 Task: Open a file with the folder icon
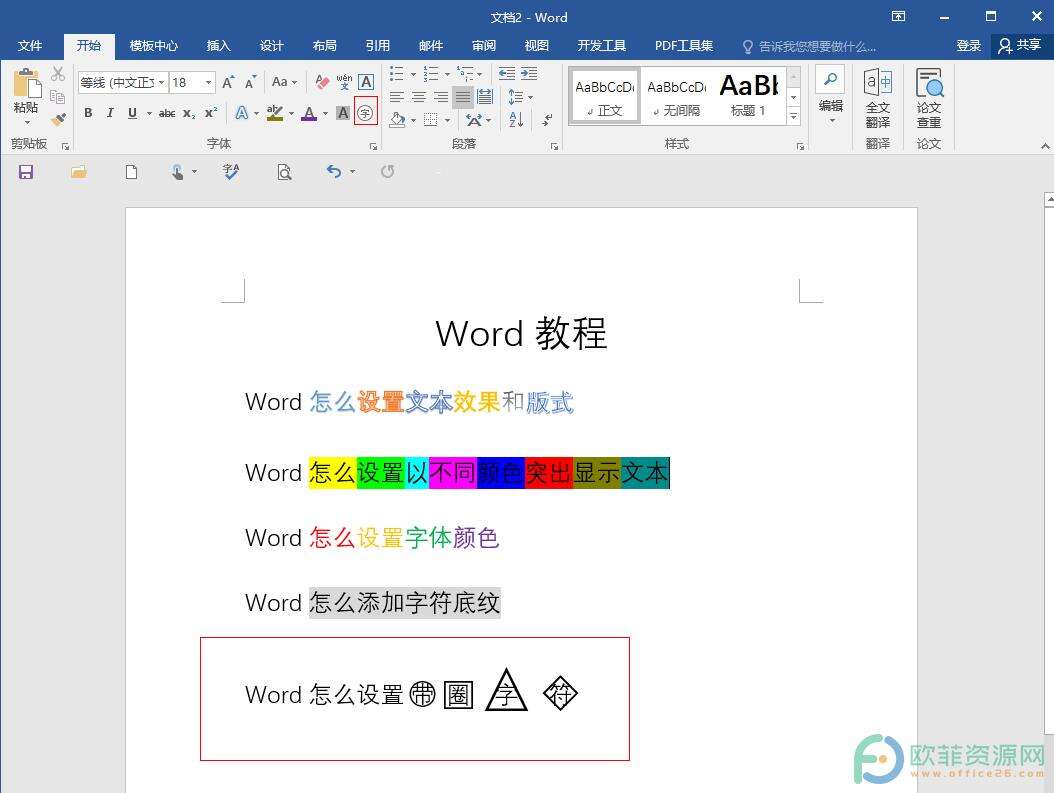pyautogui.click(x=79, y=172)
